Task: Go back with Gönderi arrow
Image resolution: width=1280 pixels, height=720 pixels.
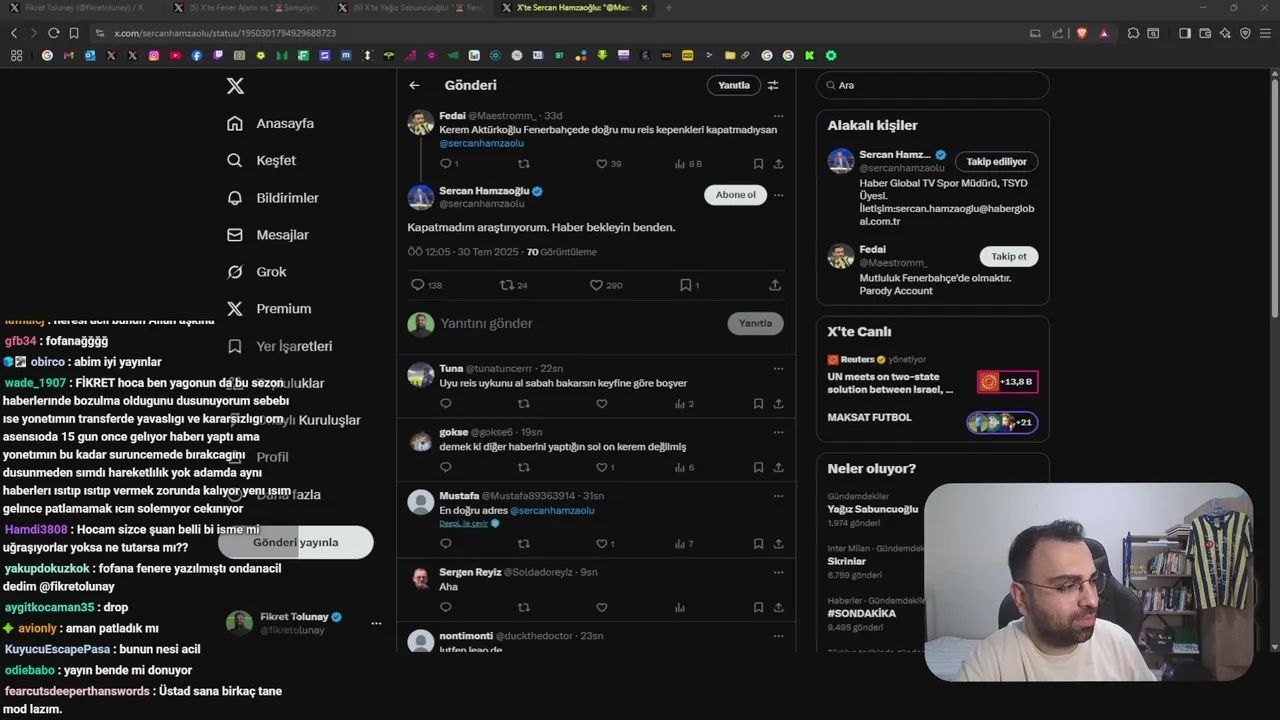Action: click(x=414, y=86)
